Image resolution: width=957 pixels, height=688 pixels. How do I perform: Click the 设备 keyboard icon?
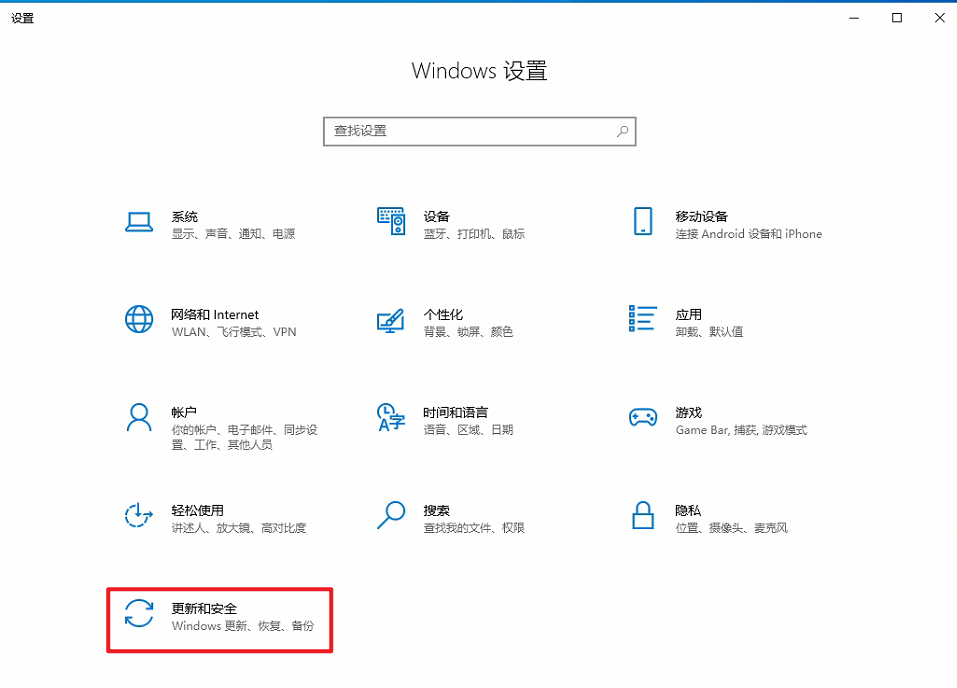[x=390, y=222]
